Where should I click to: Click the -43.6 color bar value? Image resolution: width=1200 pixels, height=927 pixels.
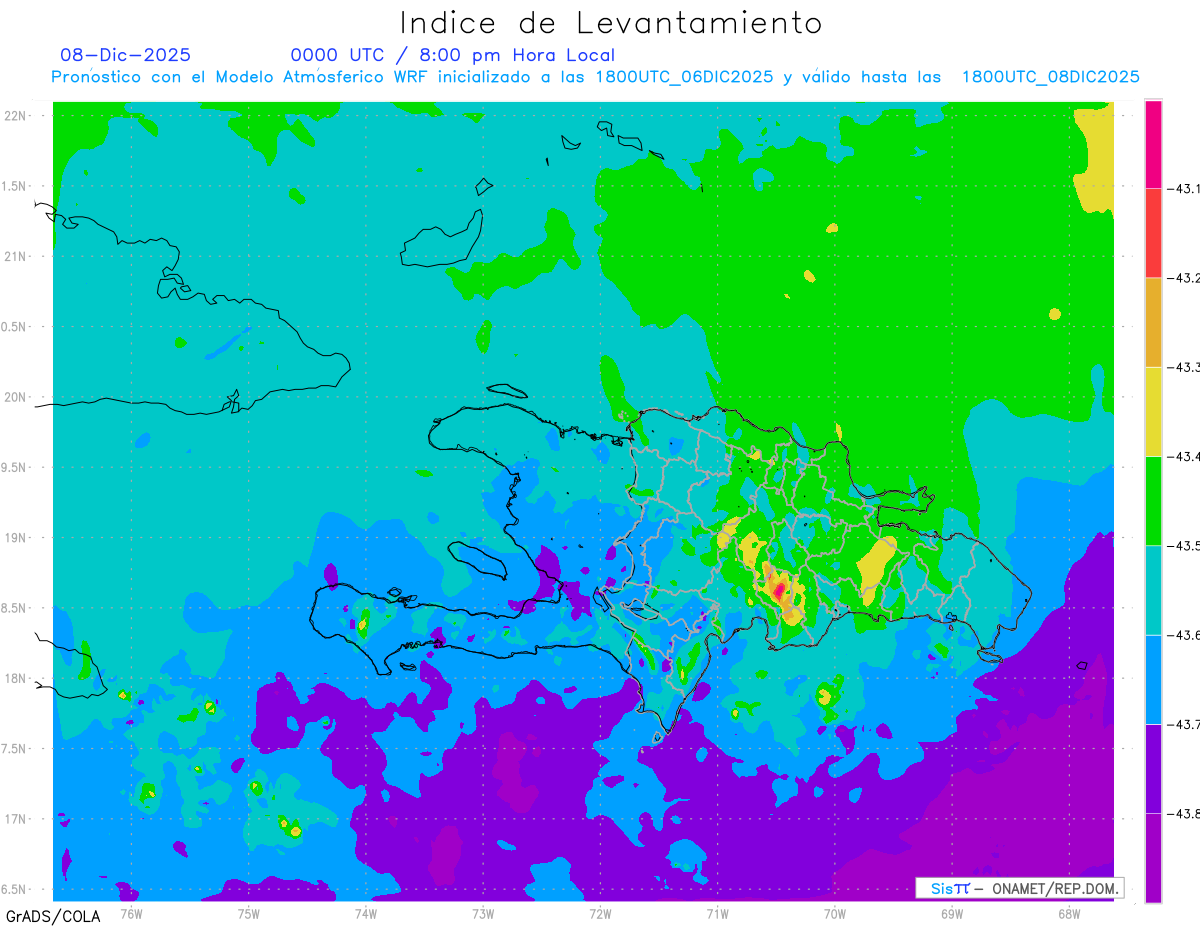coord(1183,635)
